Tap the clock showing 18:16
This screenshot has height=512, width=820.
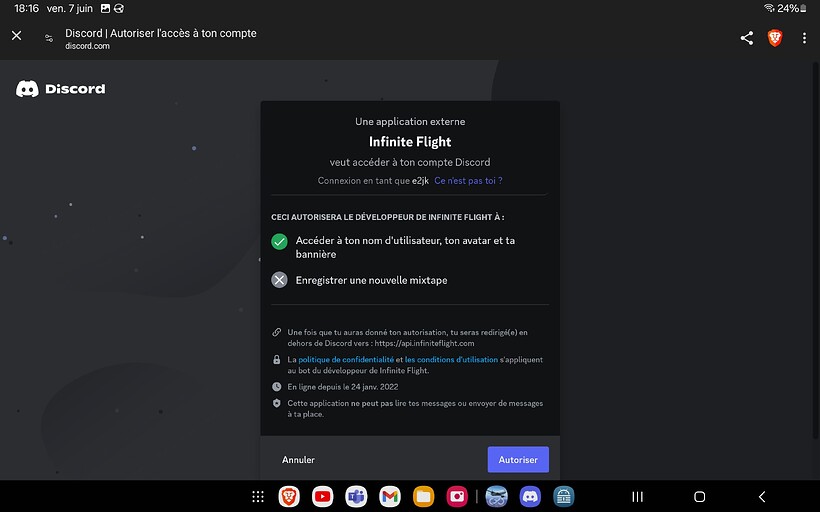pyautogui.click(x=26, y=8)
